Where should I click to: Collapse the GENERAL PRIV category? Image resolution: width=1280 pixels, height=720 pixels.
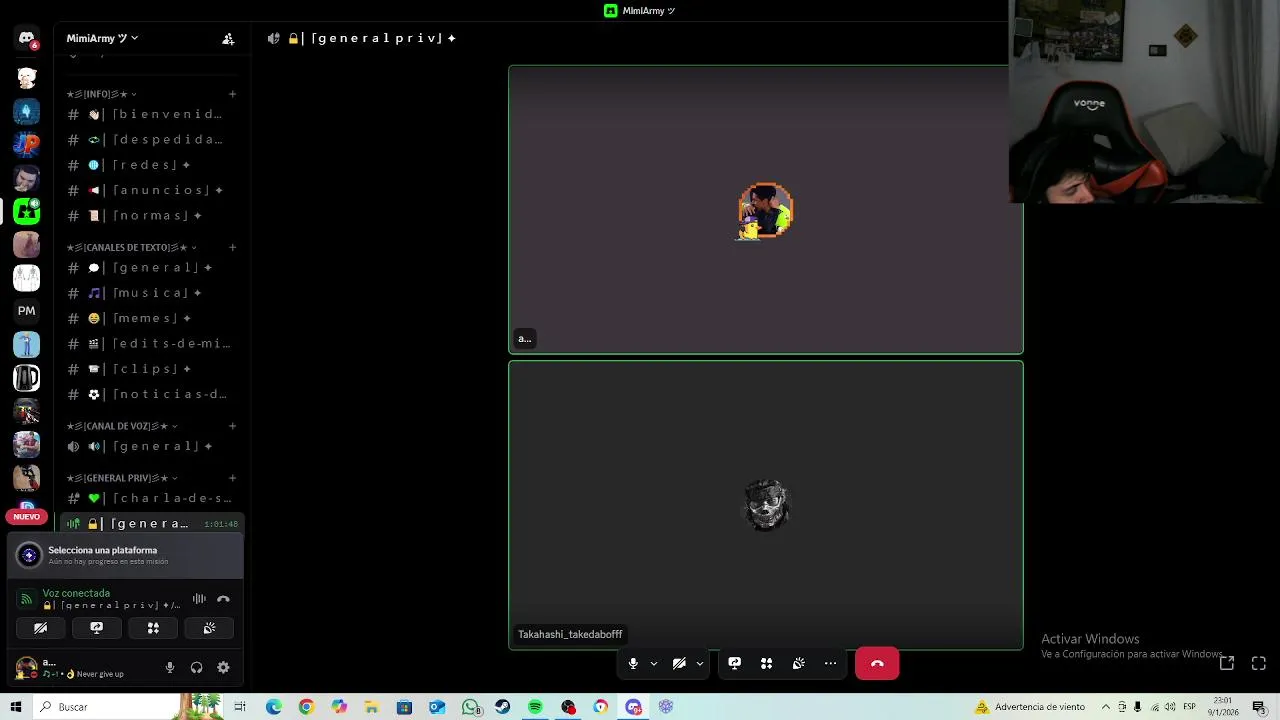click(x=121, y=478)
